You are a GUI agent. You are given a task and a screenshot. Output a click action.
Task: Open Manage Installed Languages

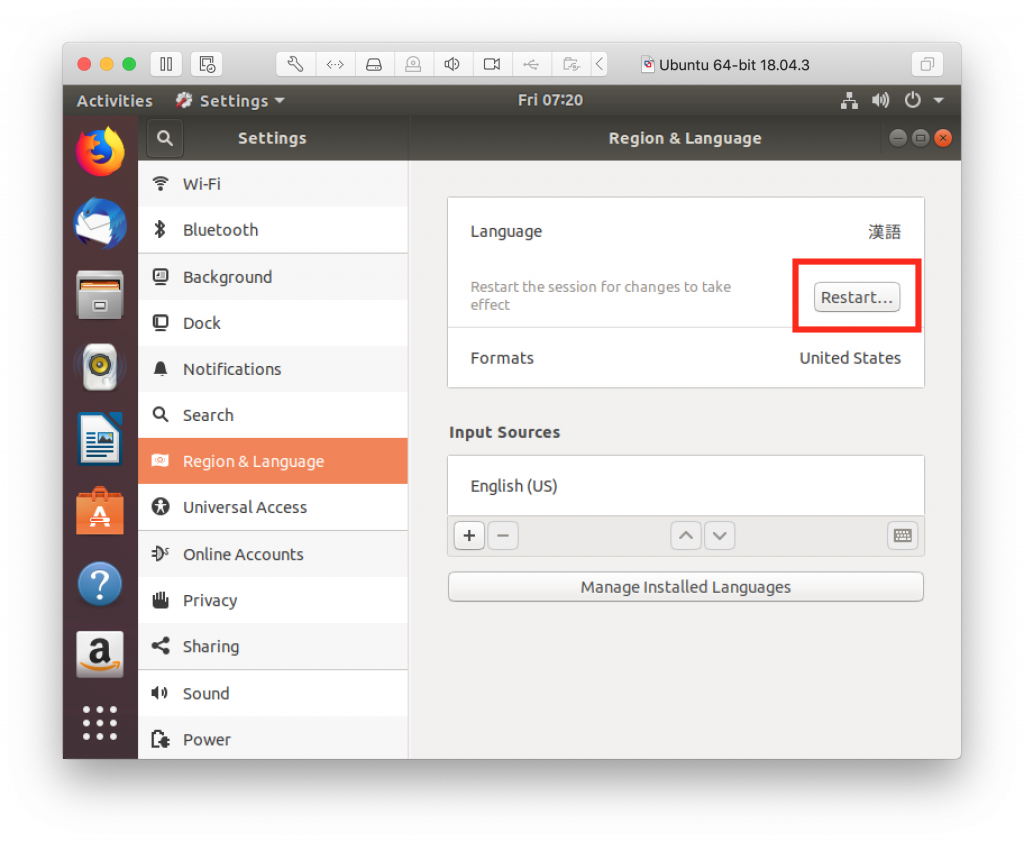[x=685, y=587]
